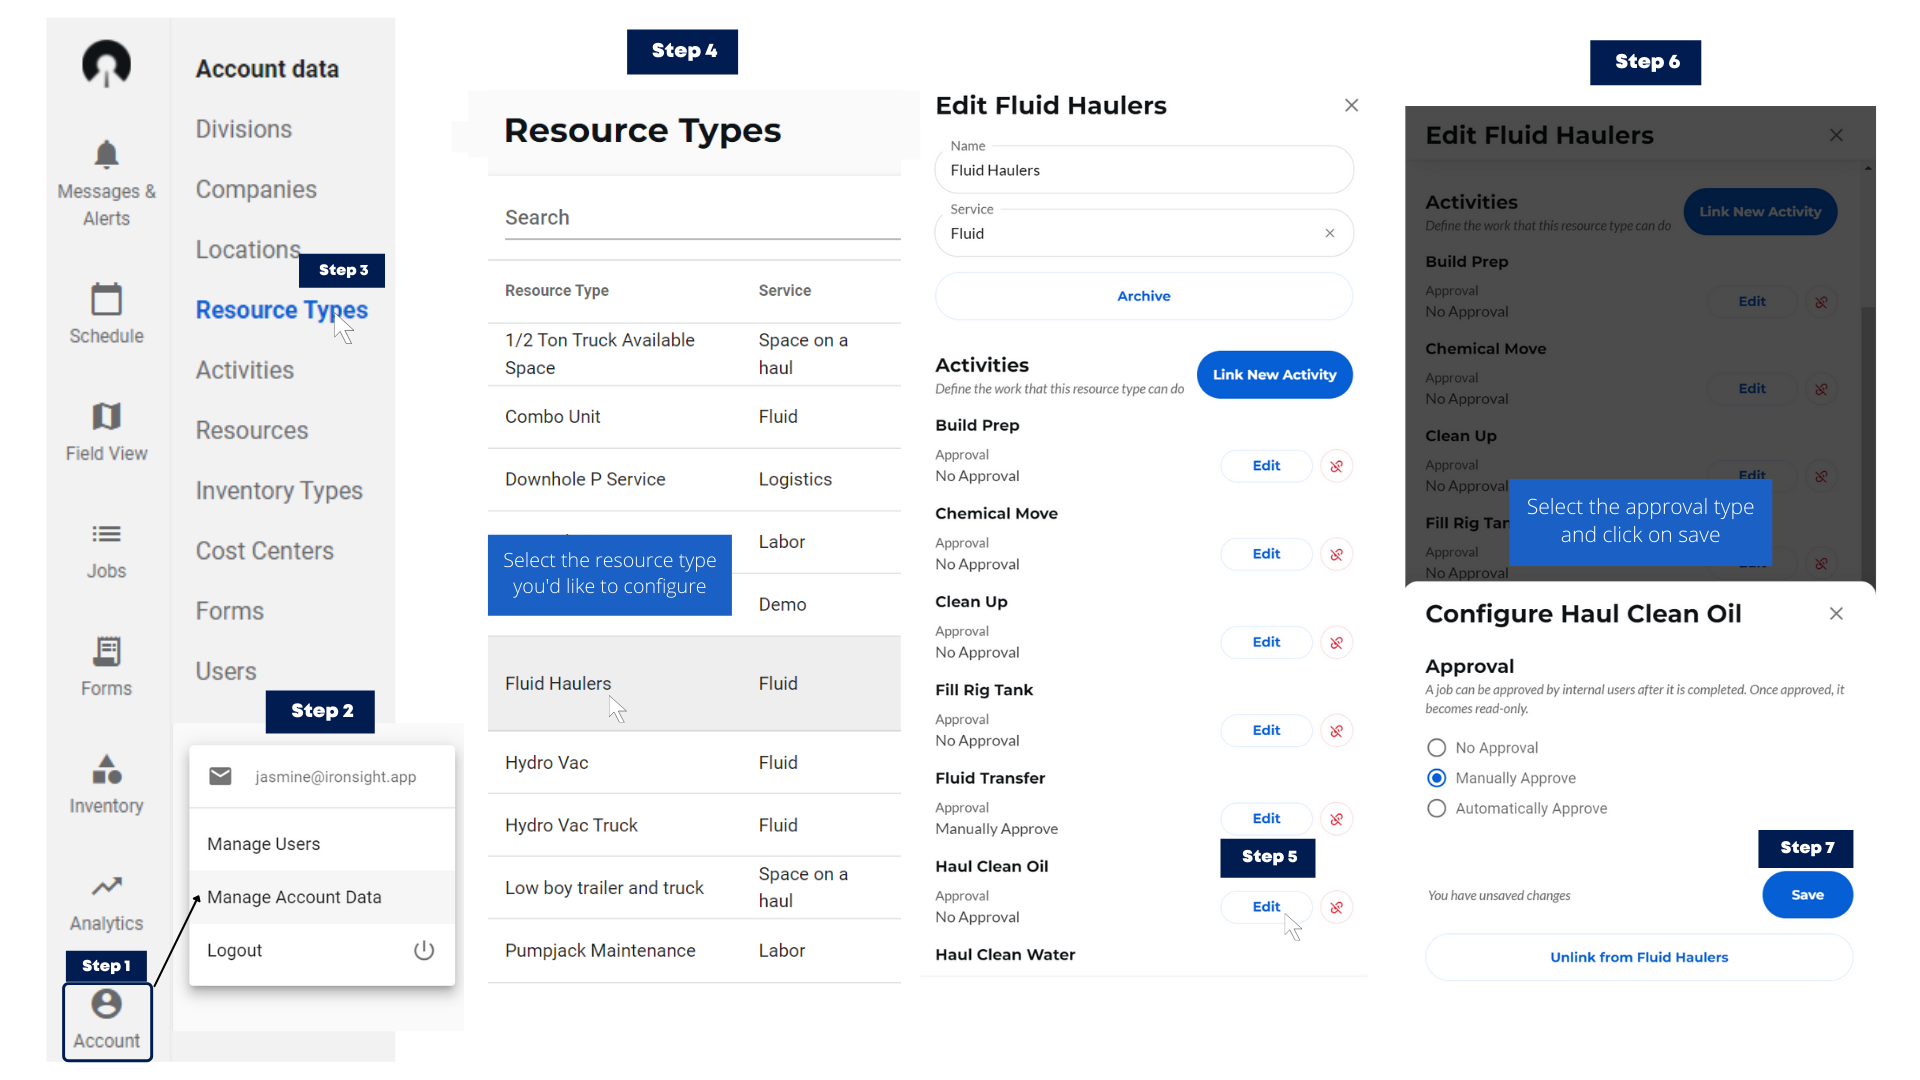Click the Name input field in Edit Fluid Haulers

pyautogui.click(x=1142, y=169)
